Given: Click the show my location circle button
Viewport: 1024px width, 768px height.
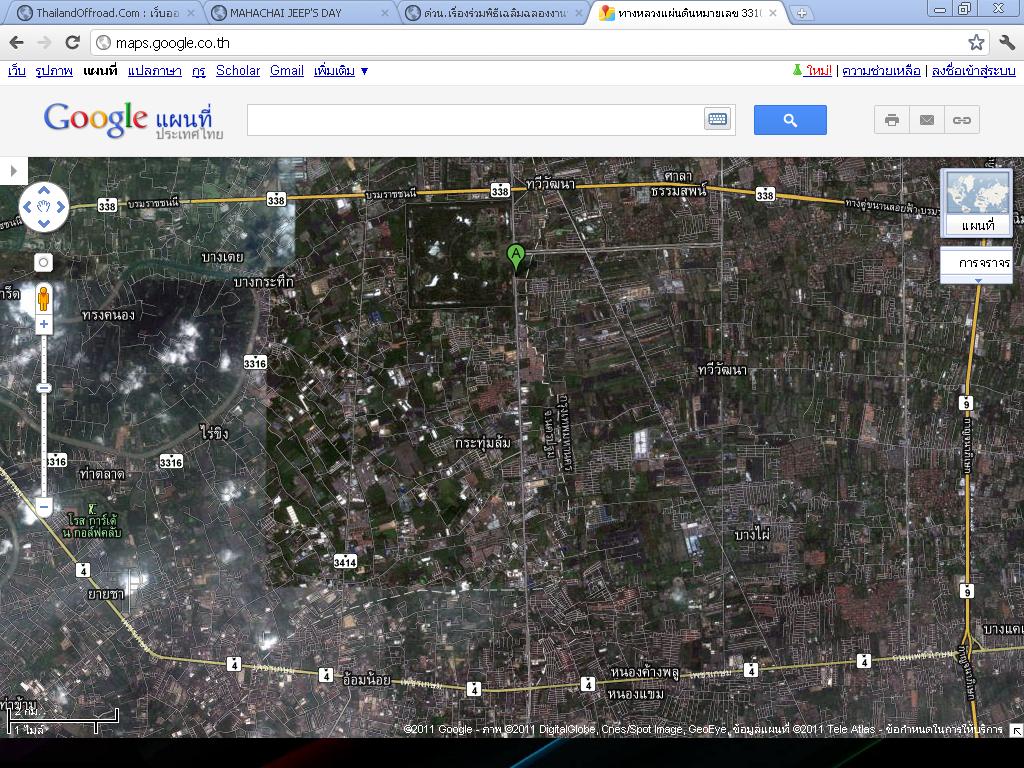Looking at the screenshot, I should [43, 262].
